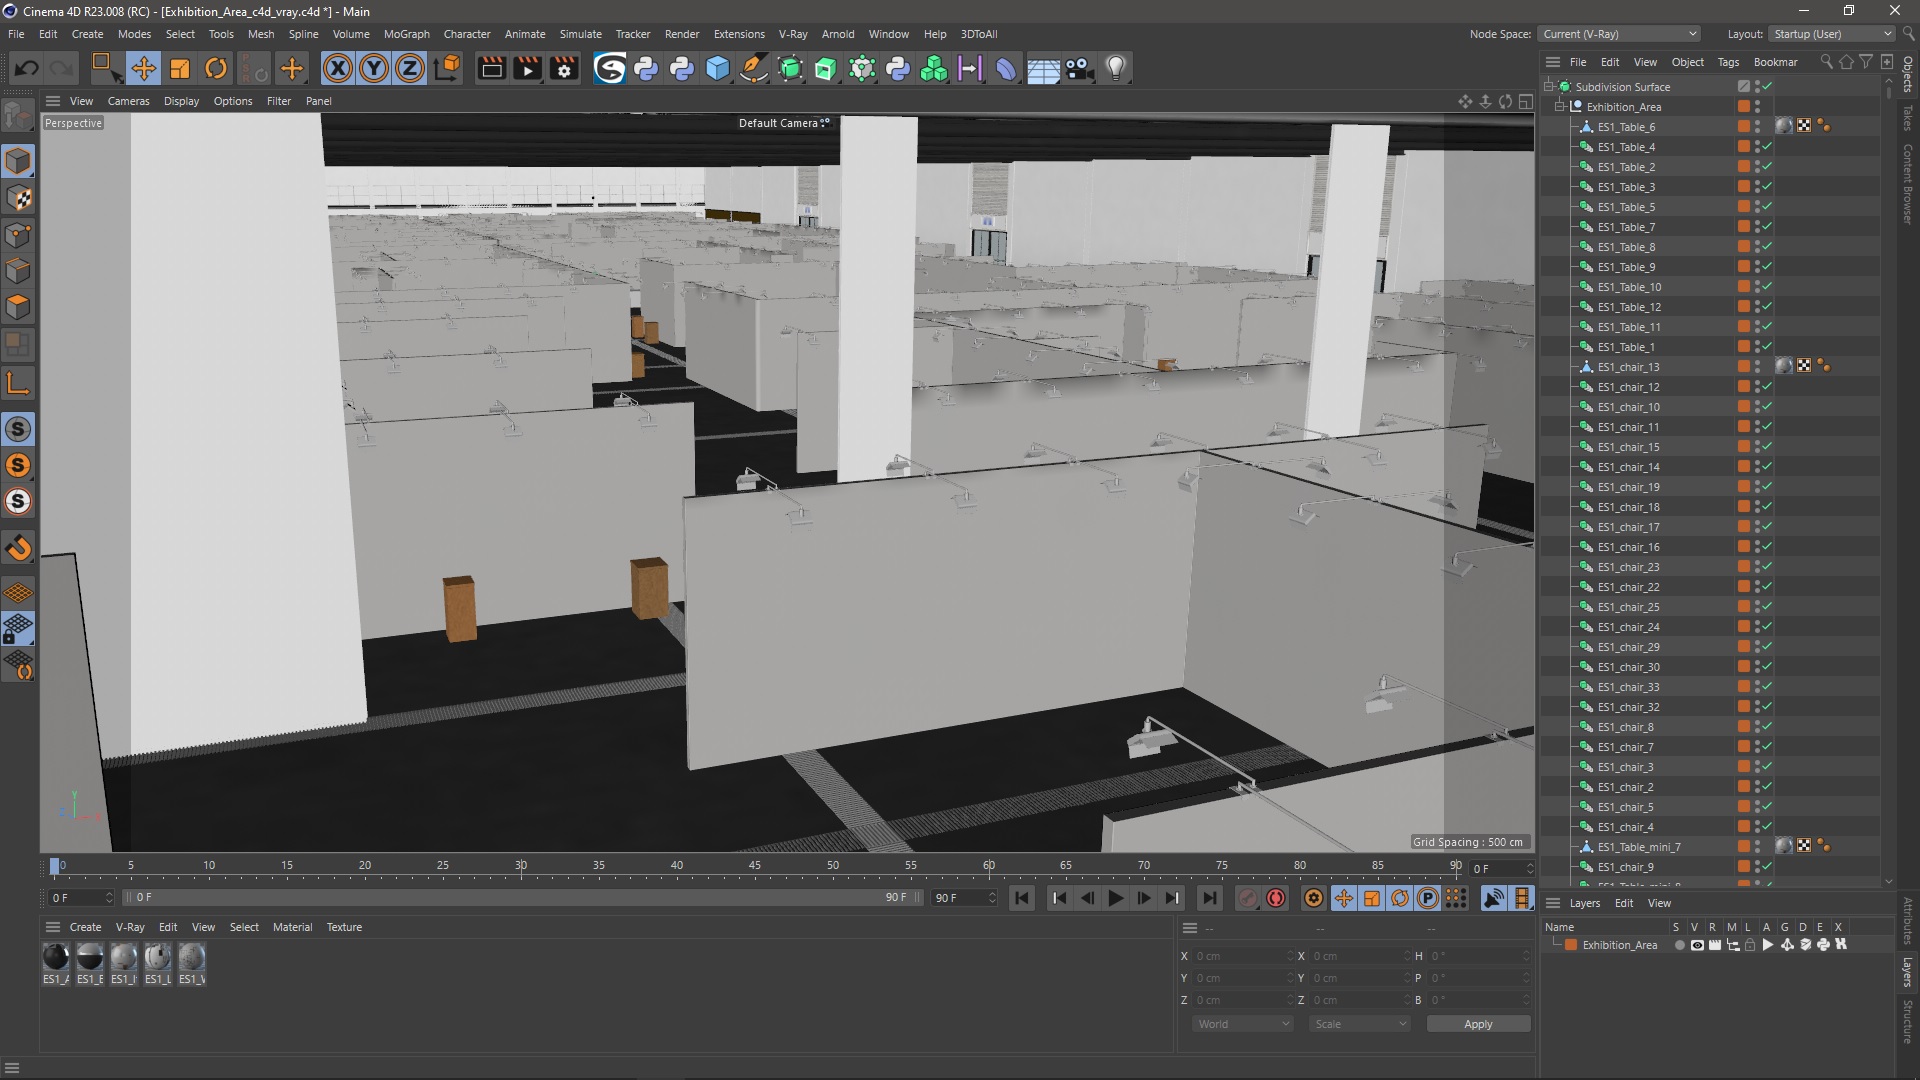Image resolution: width=1920 pixels, height=1080 pixels.
Task: Open the Simulate menu
Action: (x=580, y=34)
